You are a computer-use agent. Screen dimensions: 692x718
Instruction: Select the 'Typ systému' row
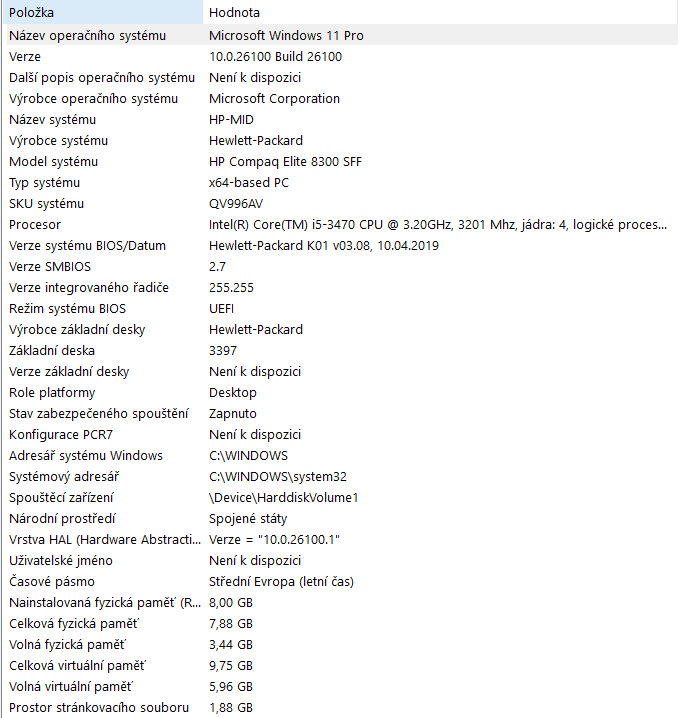(x=340, y=183)
